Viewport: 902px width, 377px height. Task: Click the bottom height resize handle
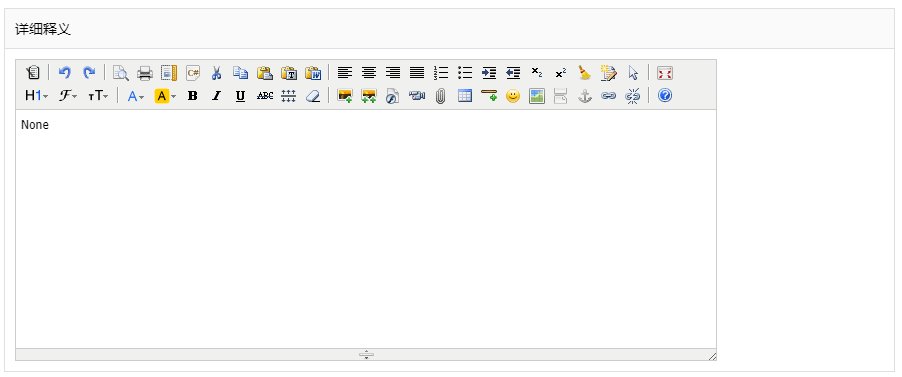[x=366, y=355]
